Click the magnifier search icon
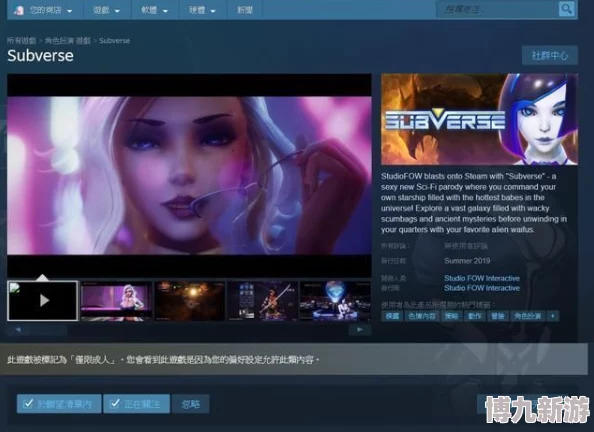 coord(566,9)
